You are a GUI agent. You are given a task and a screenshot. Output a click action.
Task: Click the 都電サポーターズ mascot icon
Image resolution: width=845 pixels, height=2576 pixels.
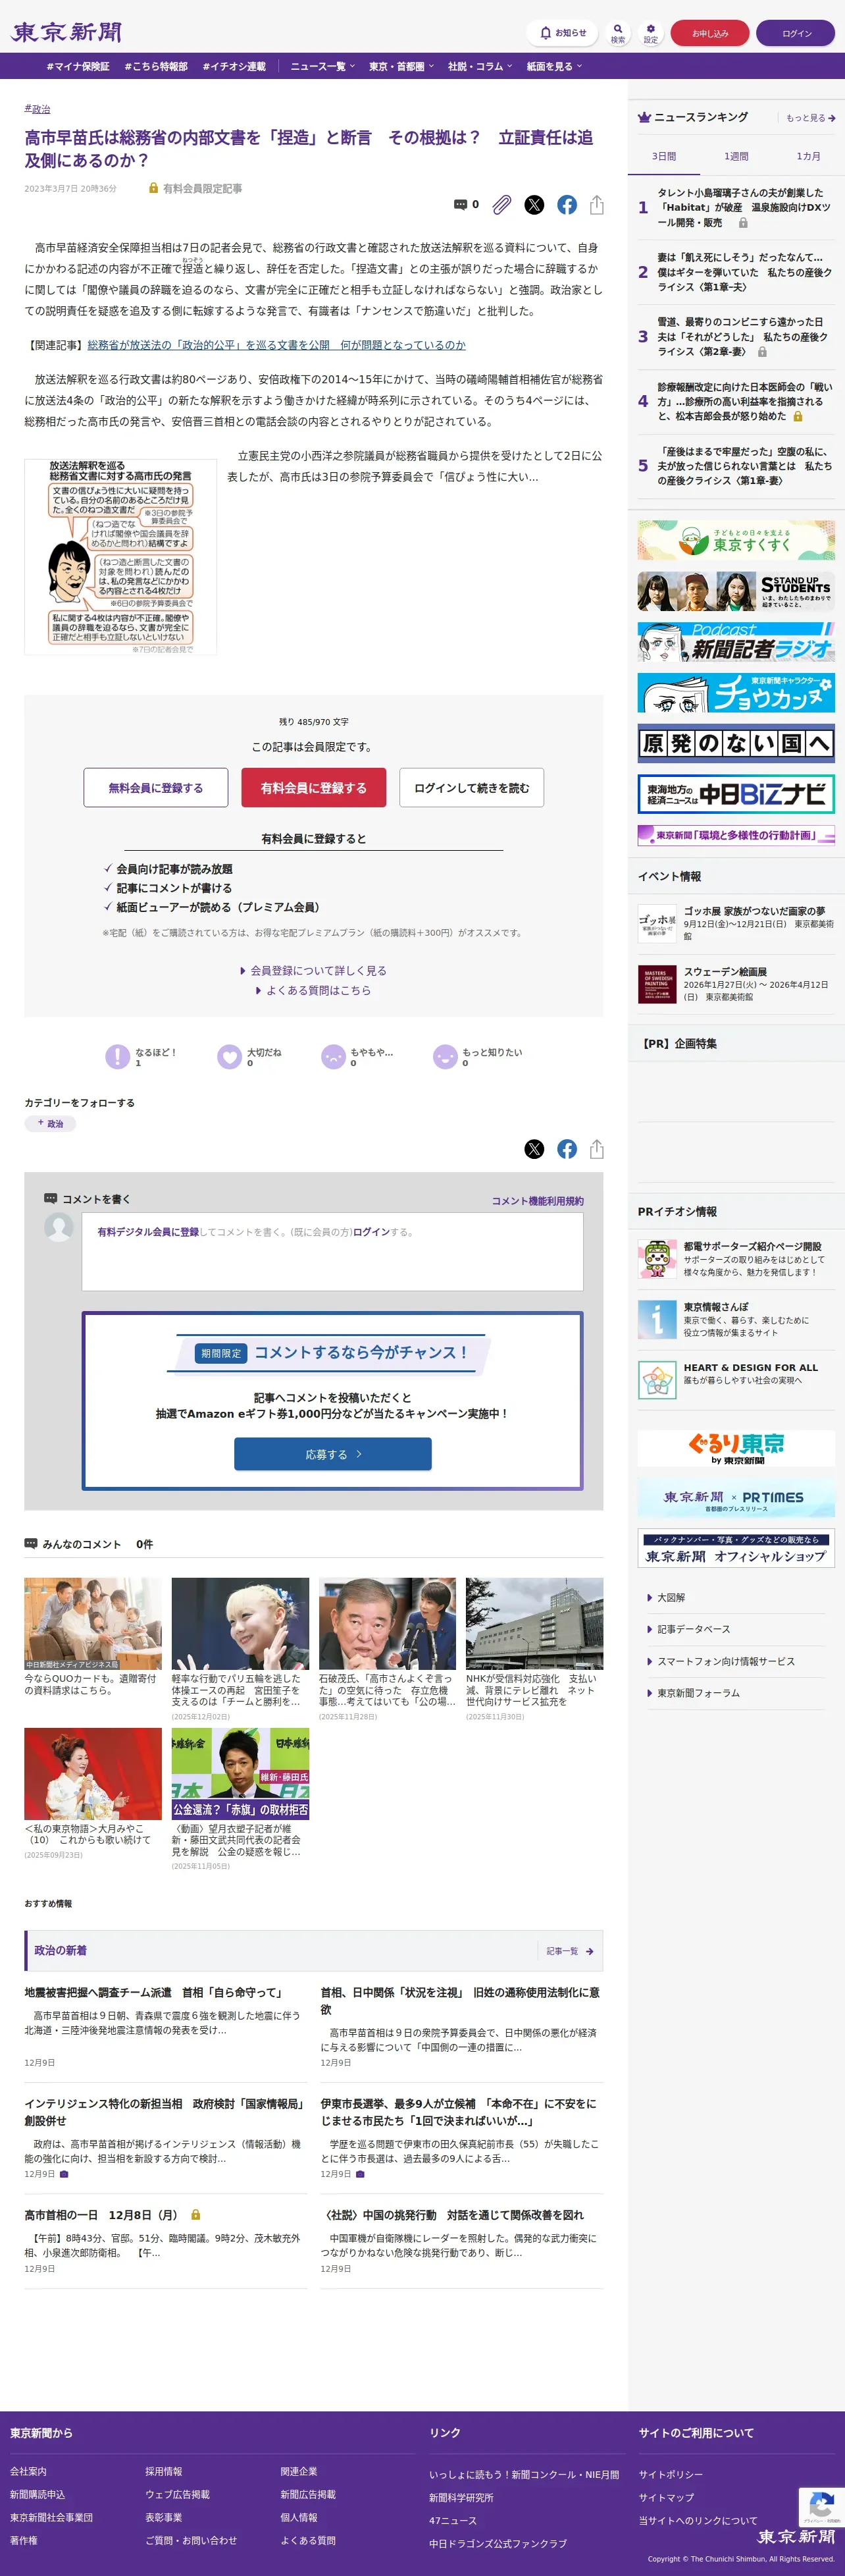pyautogui.click(x=657, y=1258)
